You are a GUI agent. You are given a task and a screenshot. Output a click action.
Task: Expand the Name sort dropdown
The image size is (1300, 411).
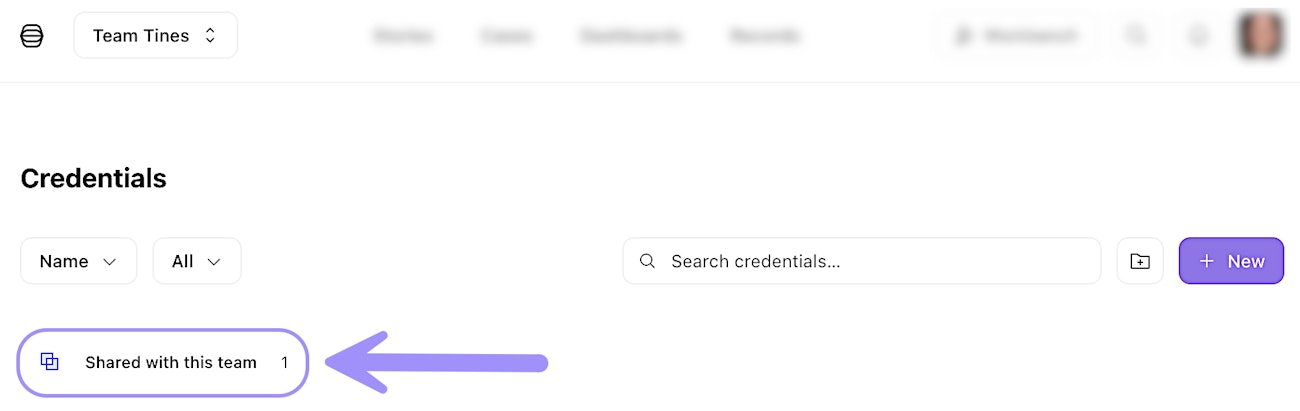tap(78, 261)
